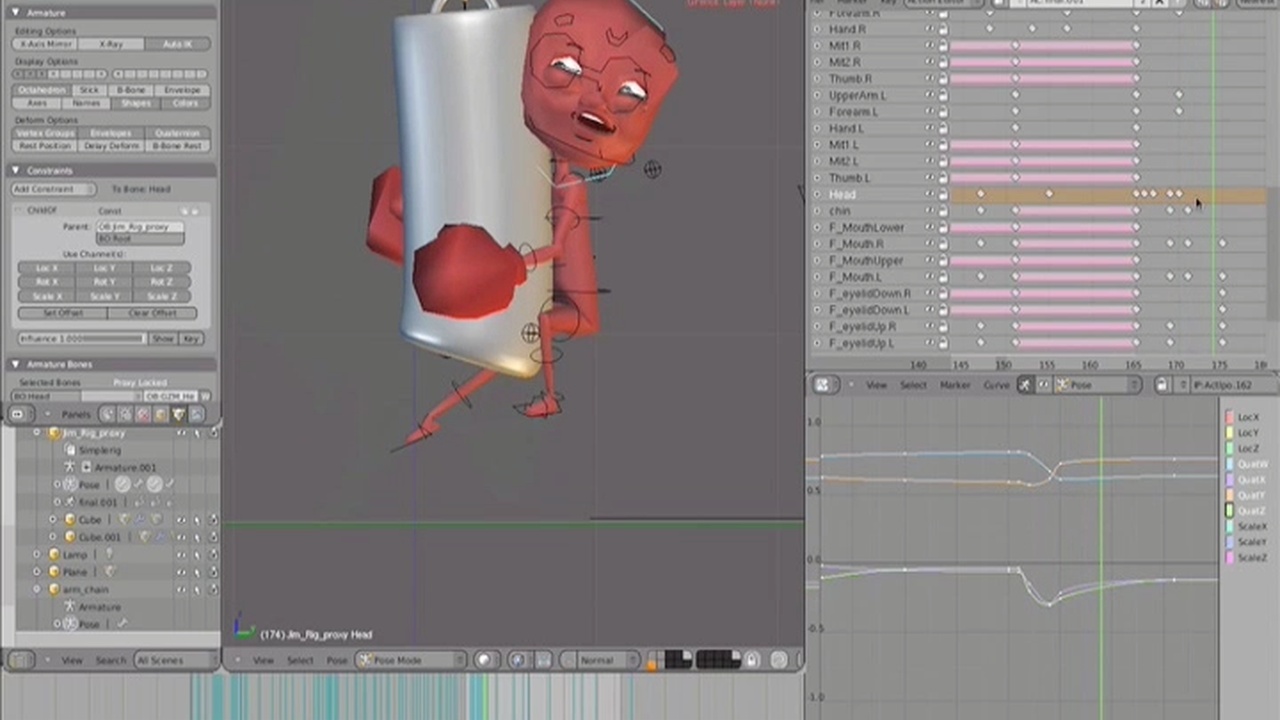This screenshot has width=1280, height=720.
Task: Toggle Vertex Groups deform option
Action: coord(45,133)
